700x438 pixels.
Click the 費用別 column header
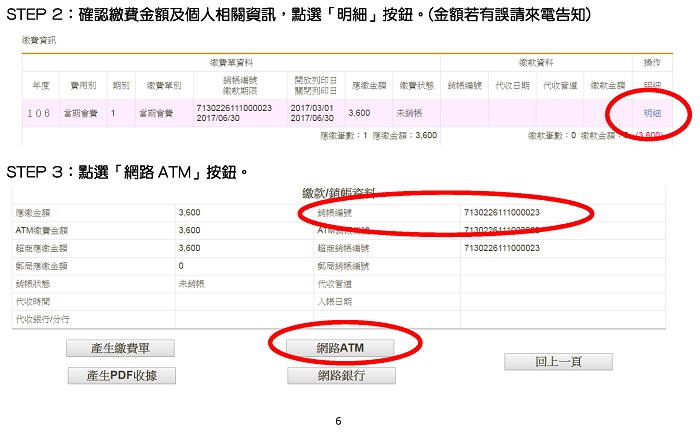click(x=83, y=85)
